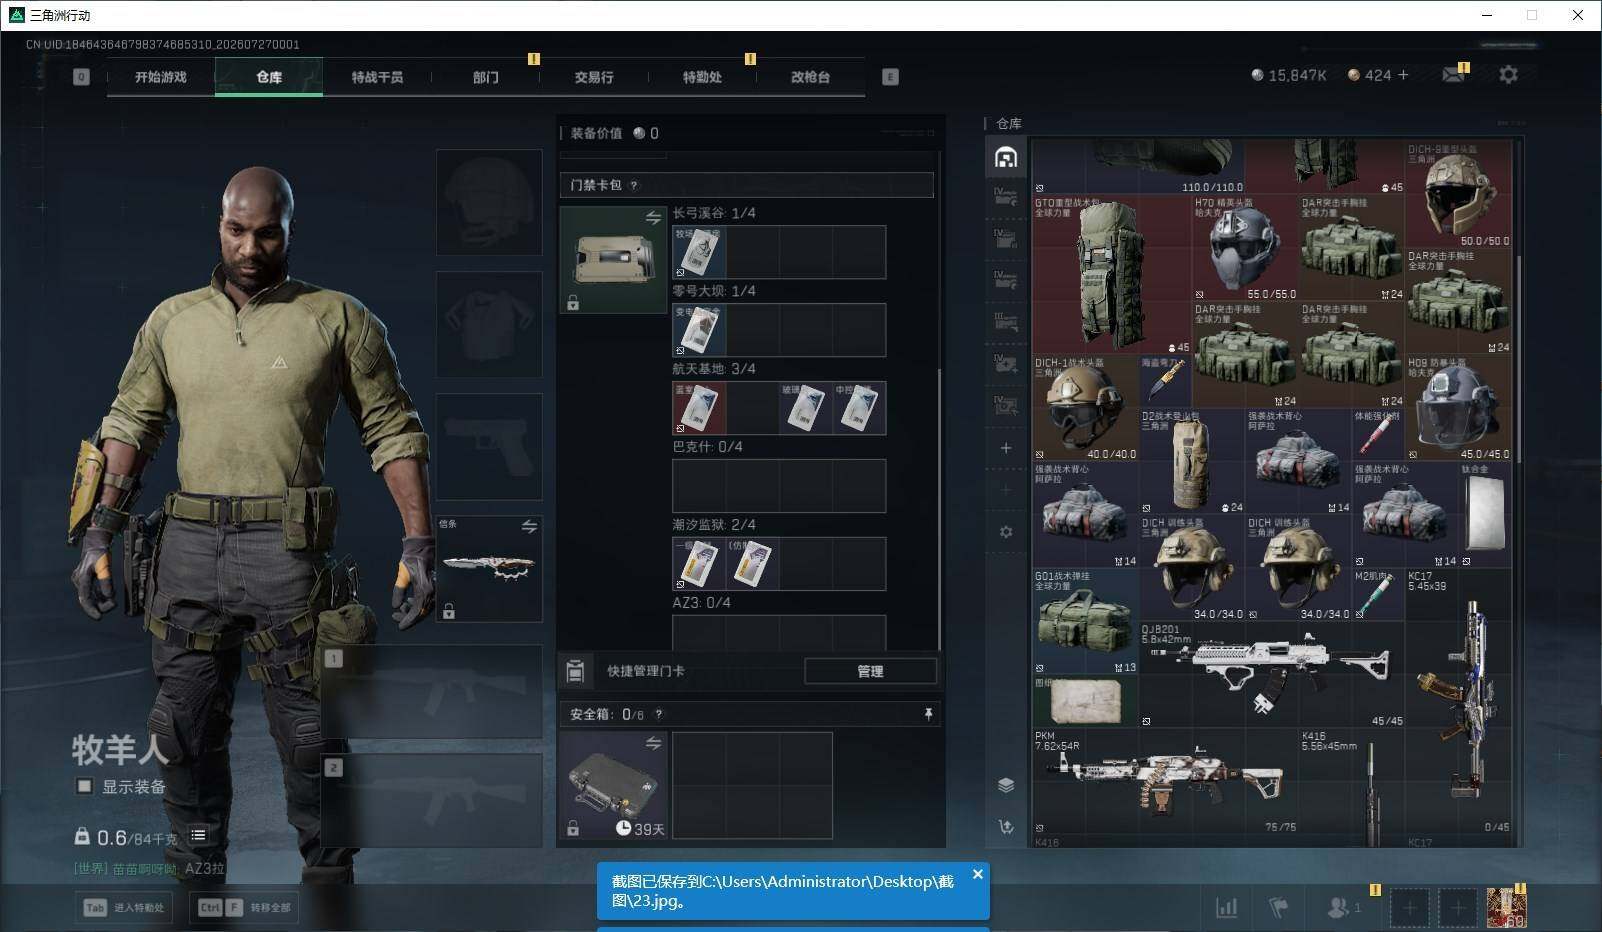Select the first IV storage box icon
This screenshot has height=932, width=1602.
click(x=1006, y=196)
